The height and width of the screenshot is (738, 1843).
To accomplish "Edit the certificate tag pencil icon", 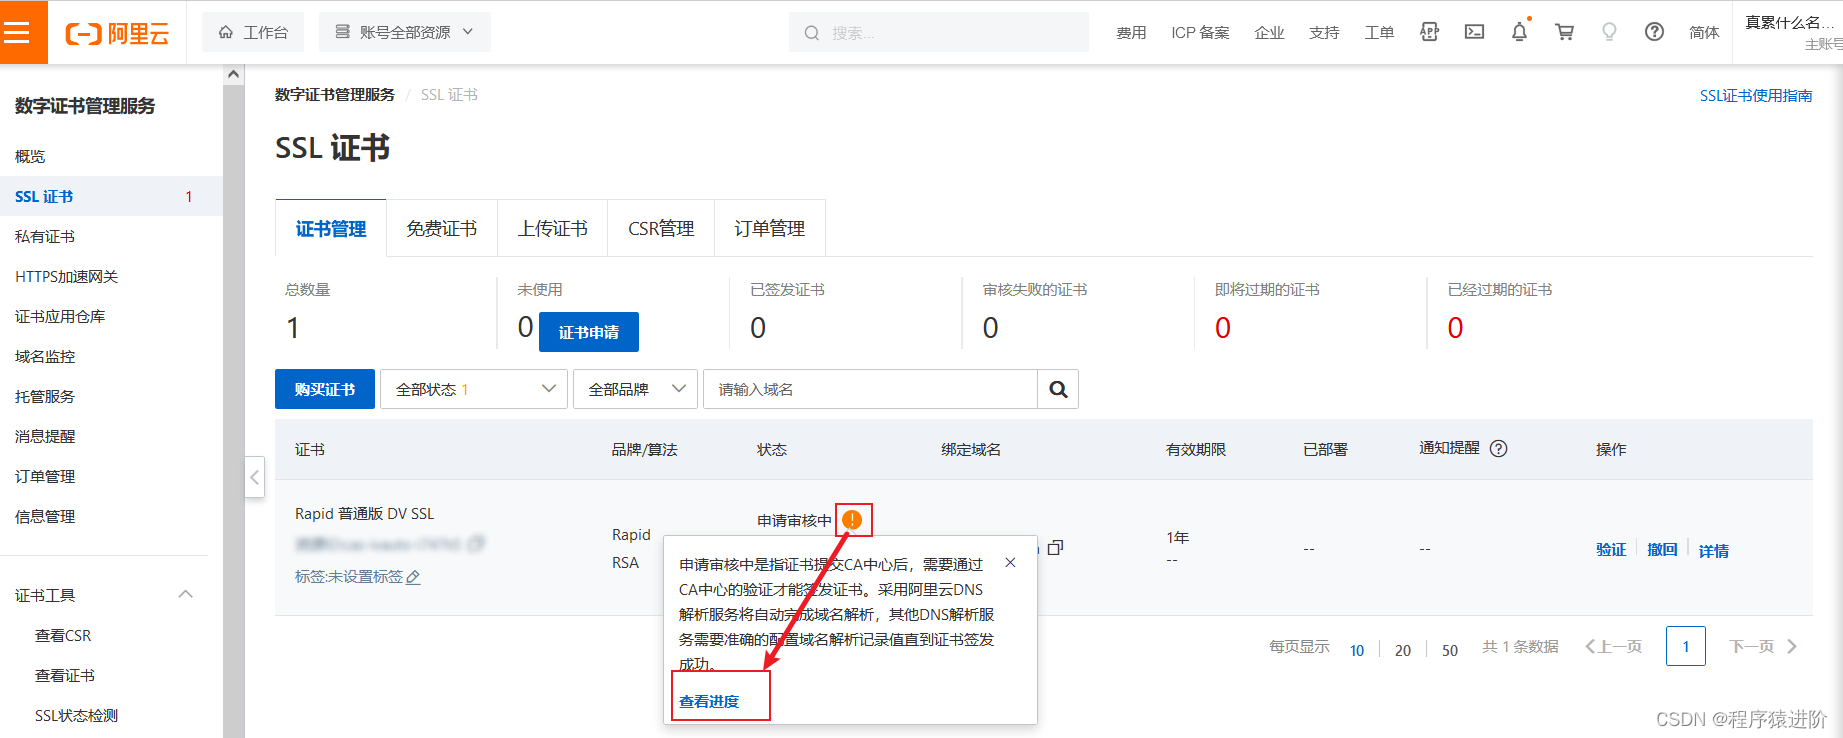I will 413,577.
